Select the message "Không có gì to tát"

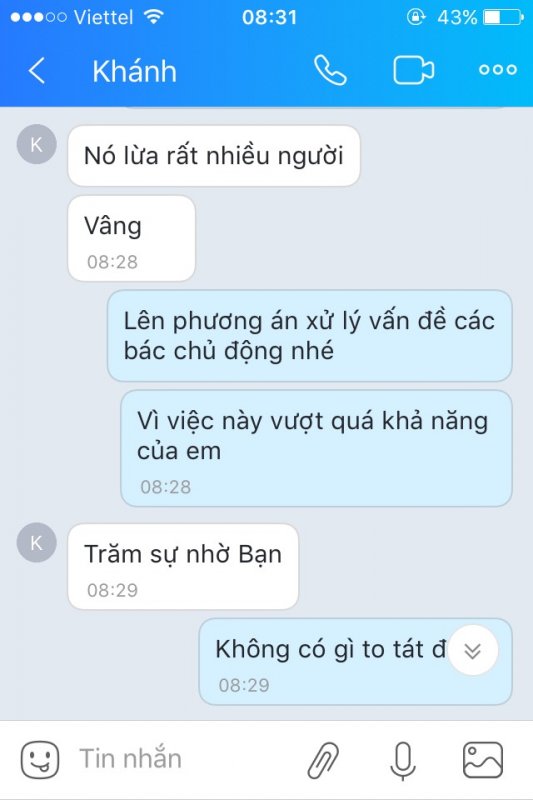[355, 662]
